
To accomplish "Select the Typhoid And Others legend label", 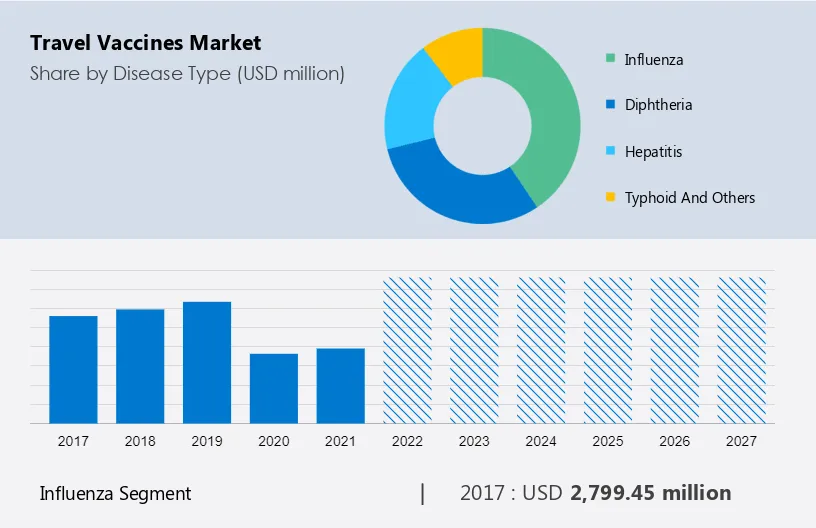I will coord(690,198).
